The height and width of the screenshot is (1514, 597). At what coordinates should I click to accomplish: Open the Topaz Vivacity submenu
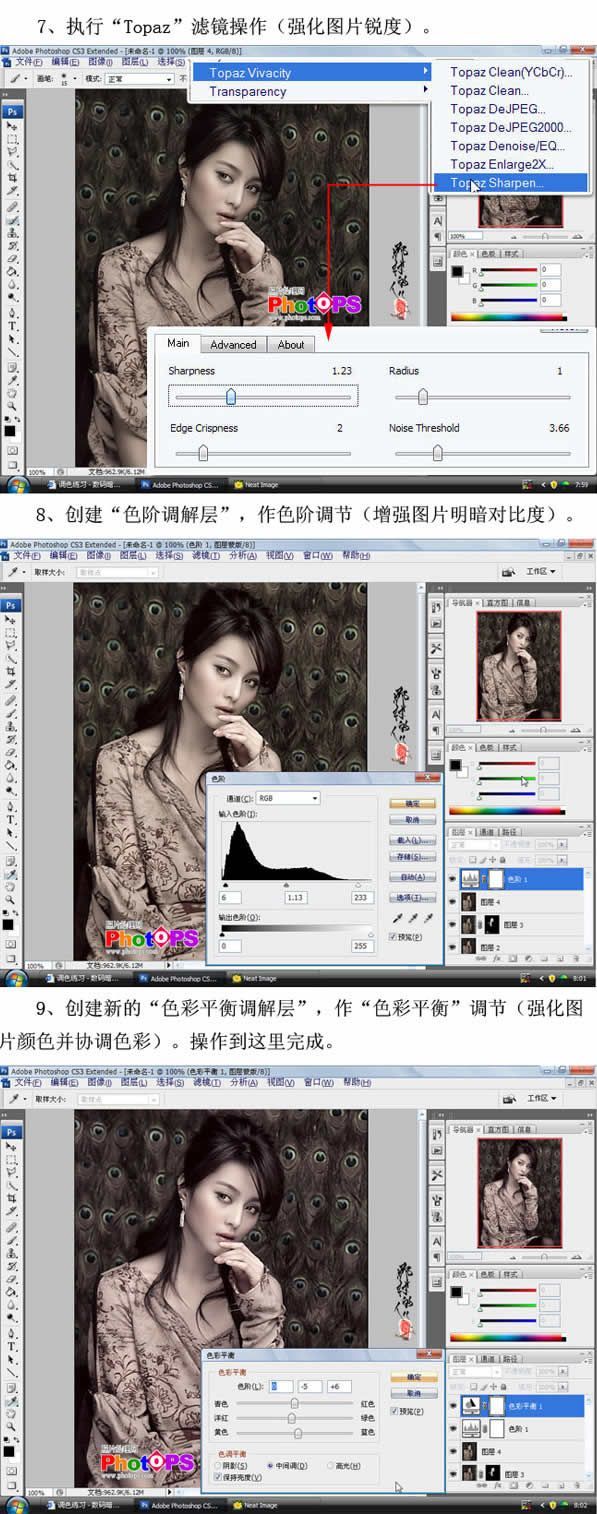coord(312,72)
